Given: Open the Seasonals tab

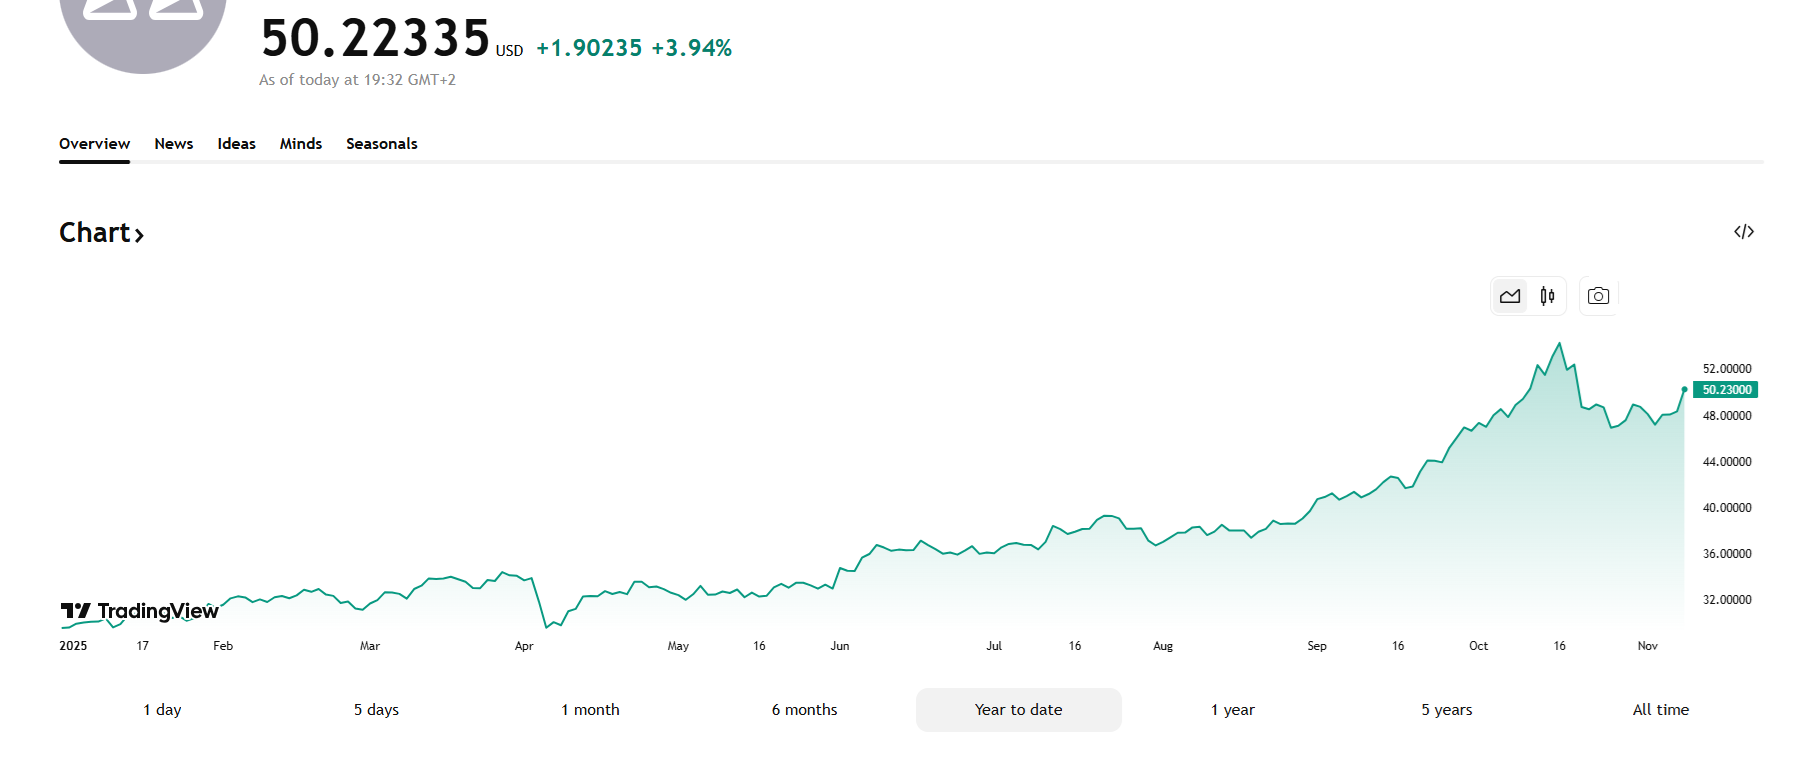Looking at the screenshot, I should click(382, 144).
